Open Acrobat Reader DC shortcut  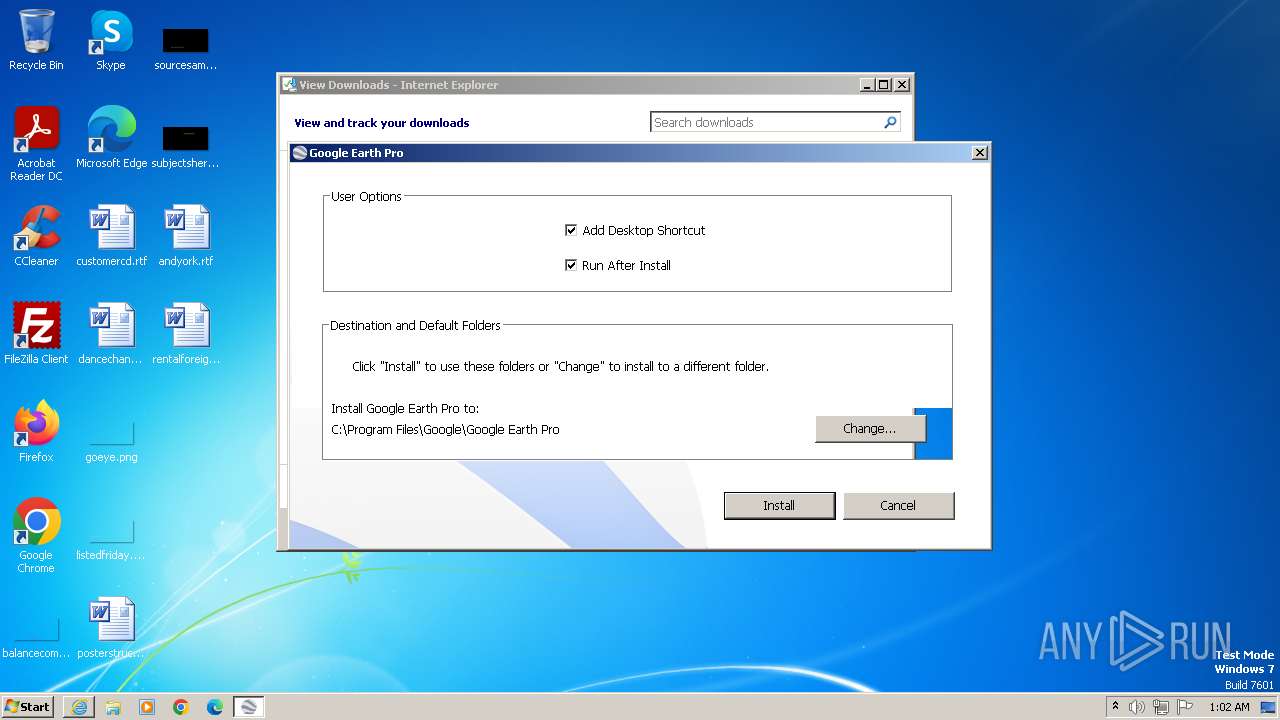coord(36,144)
